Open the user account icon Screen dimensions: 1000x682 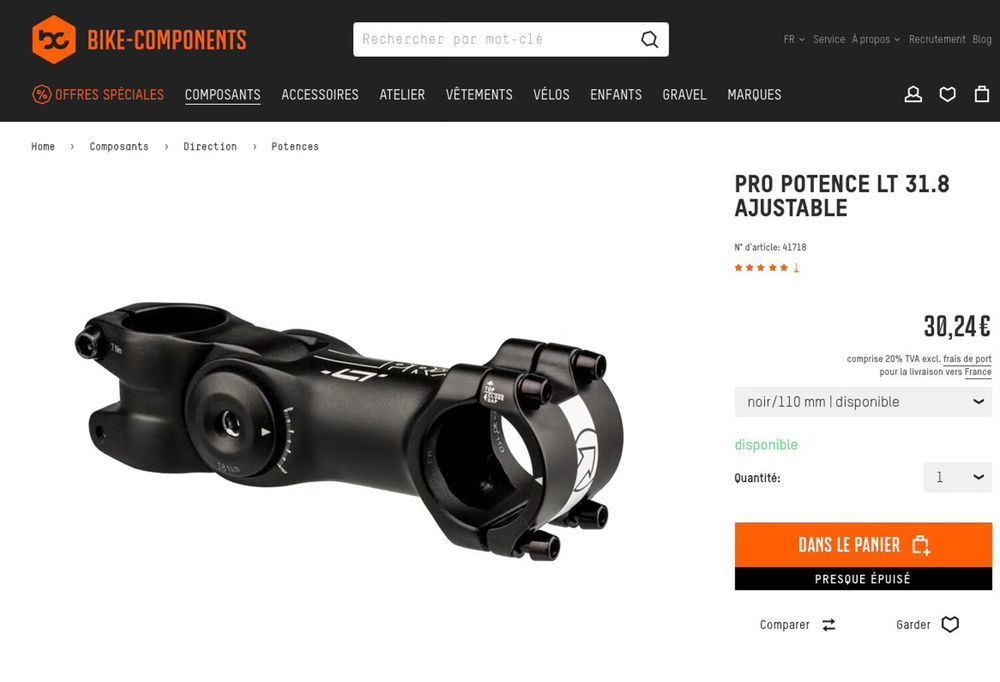tap(913, 94)
